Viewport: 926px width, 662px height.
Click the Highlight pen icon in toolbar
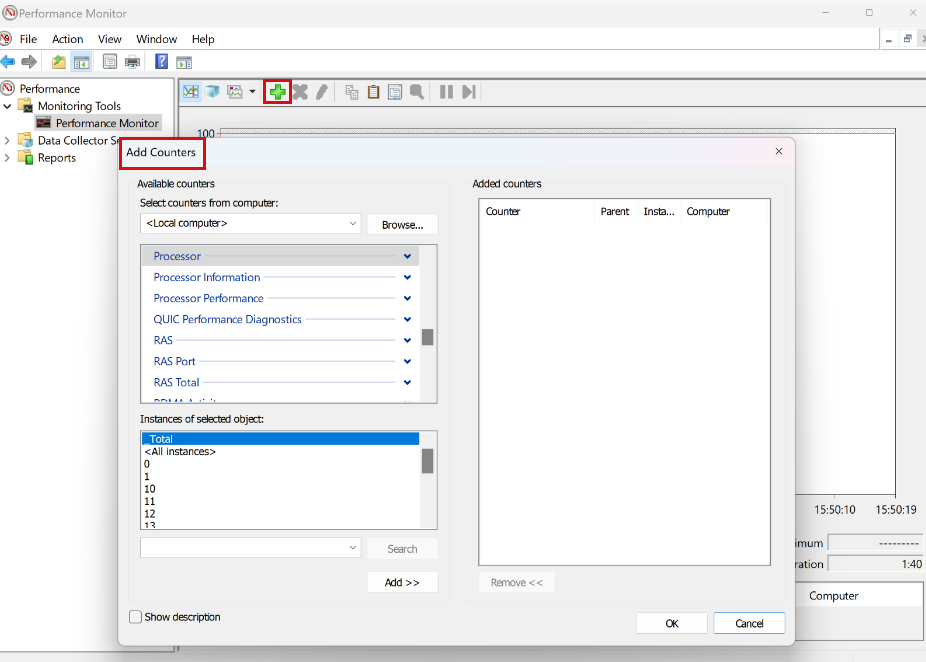[x=321, y=92]
